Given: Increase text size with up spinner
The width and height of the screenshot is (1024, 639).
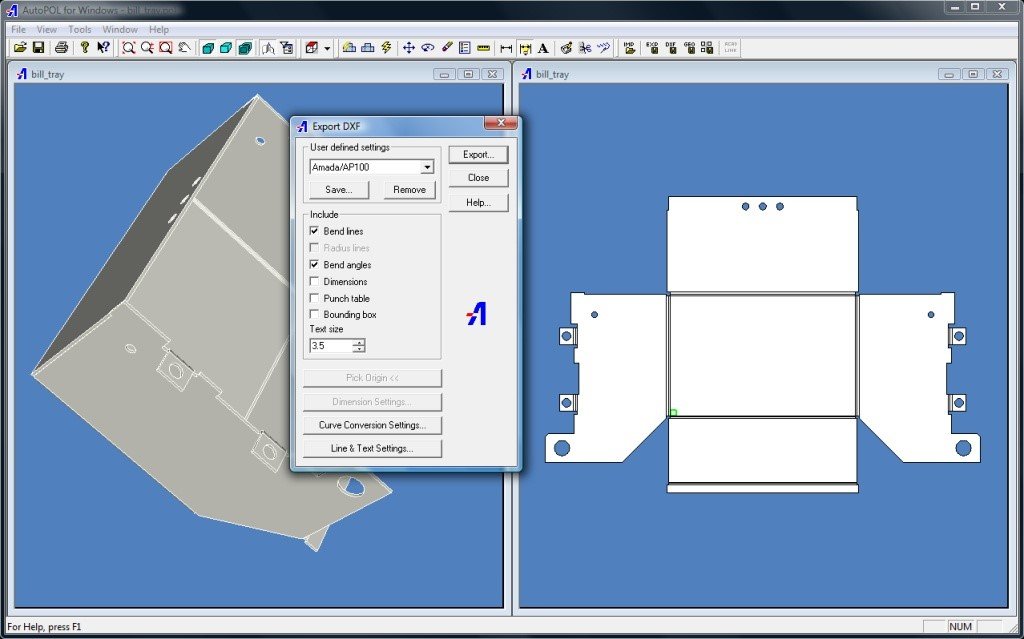Looking at the screenshot, I should pyautogui.click(x=359, y=342).
